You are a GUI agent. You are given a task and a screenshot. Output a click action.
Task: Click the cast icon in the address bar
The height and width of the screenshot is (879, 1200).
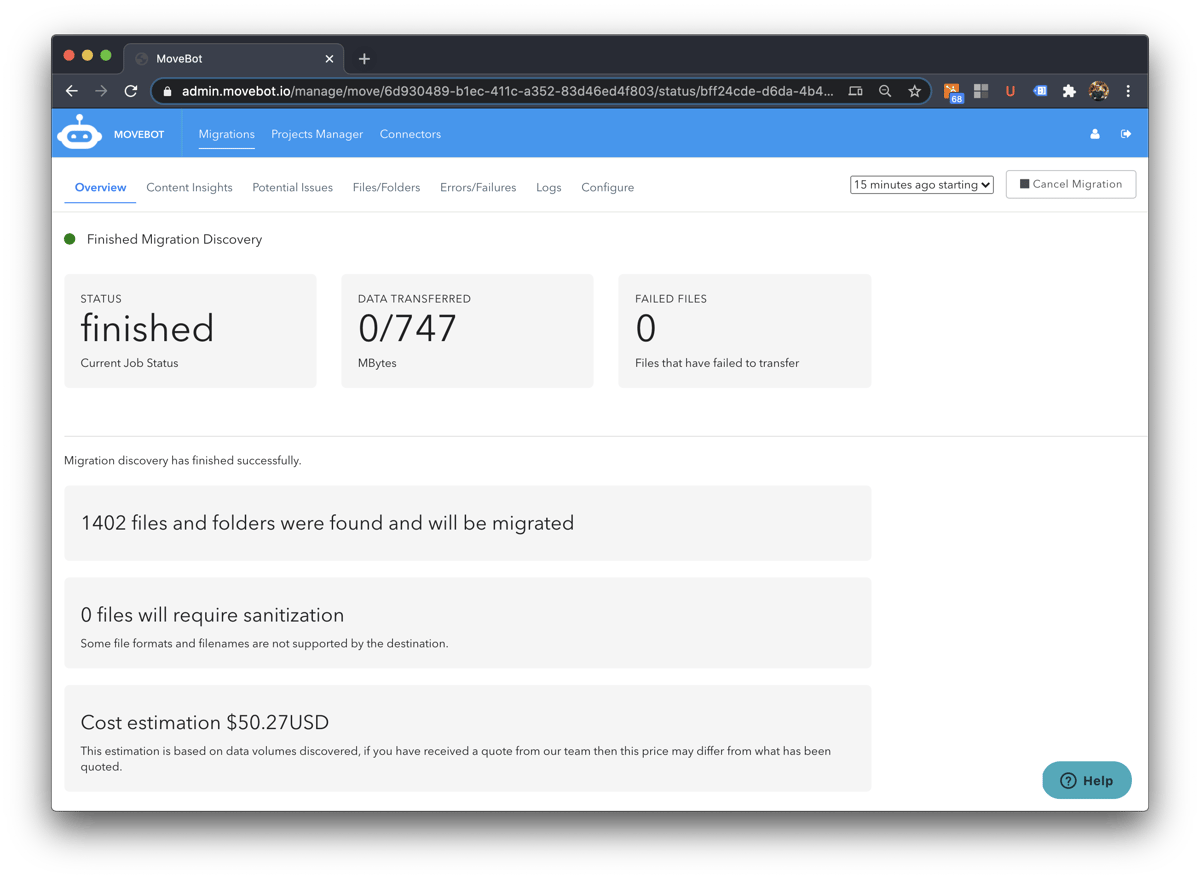coord(855,90)
